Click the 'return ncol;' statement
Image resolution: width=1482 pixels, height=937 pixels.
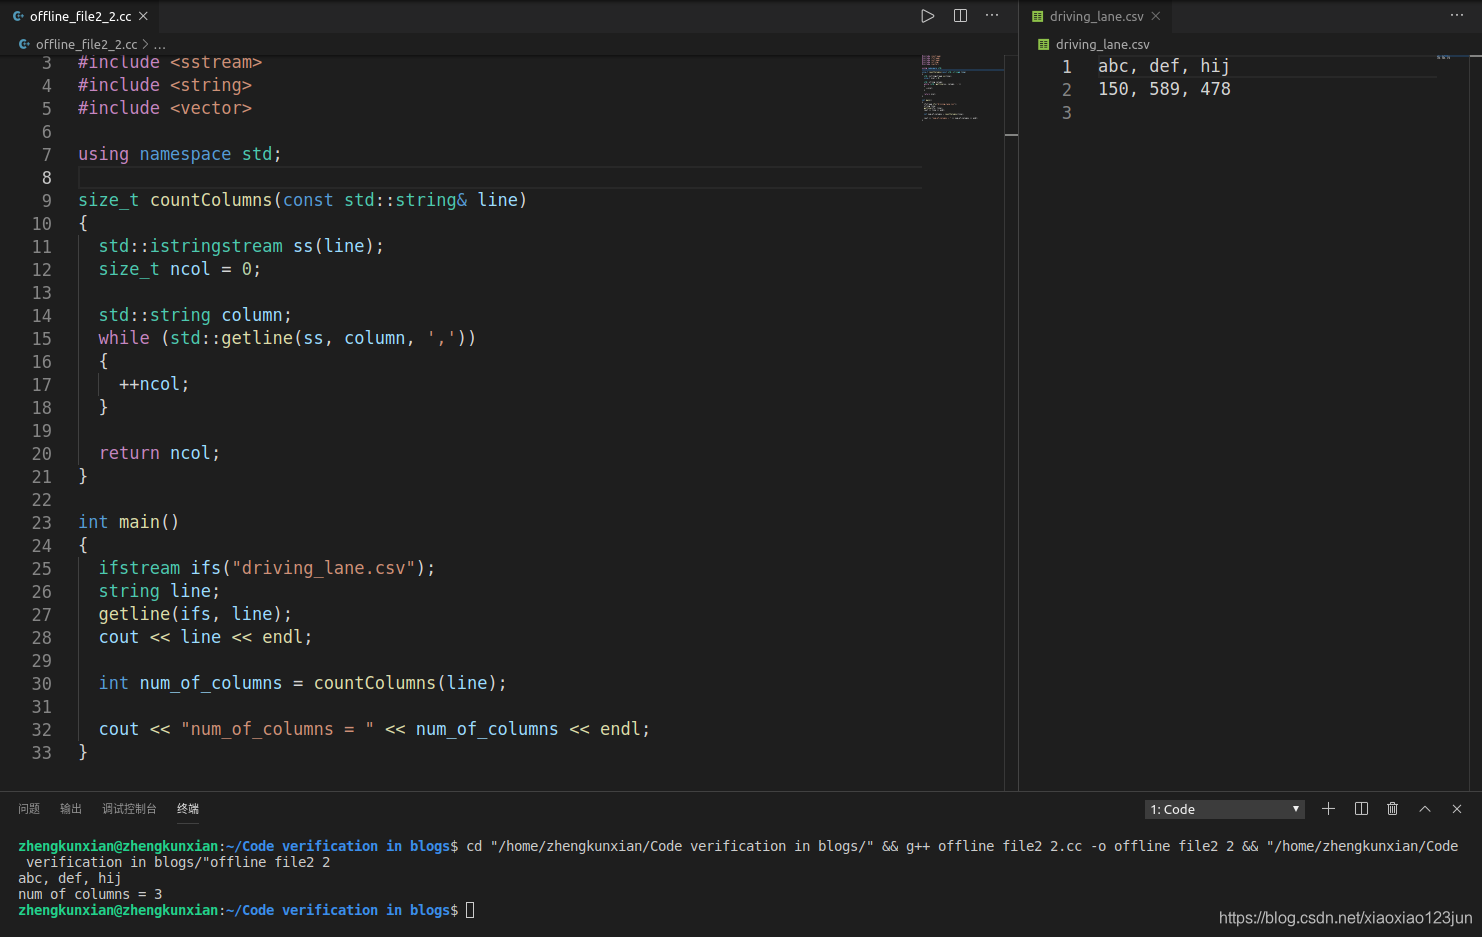coord(159,453)
